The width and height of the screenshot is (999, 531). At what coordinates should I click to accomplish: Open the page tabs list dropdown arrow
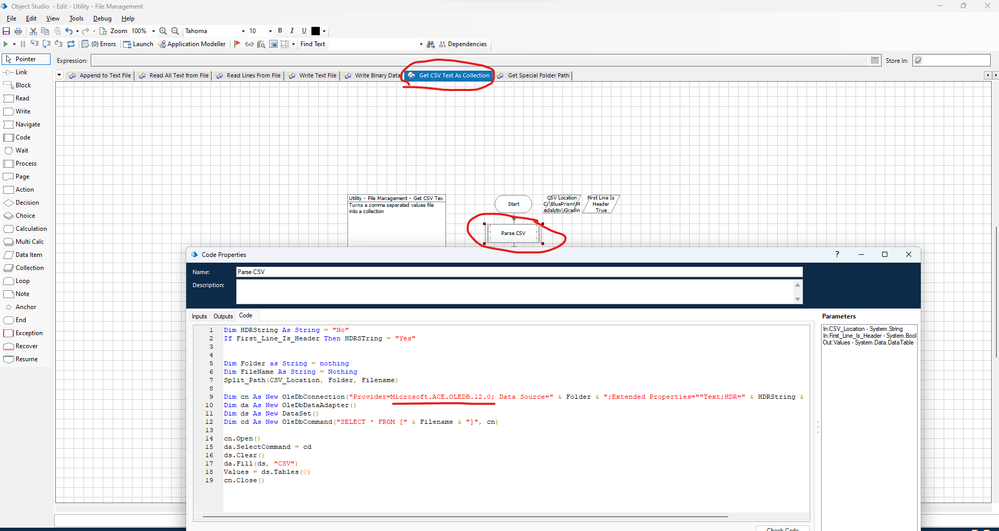click(x=59, y=75)
